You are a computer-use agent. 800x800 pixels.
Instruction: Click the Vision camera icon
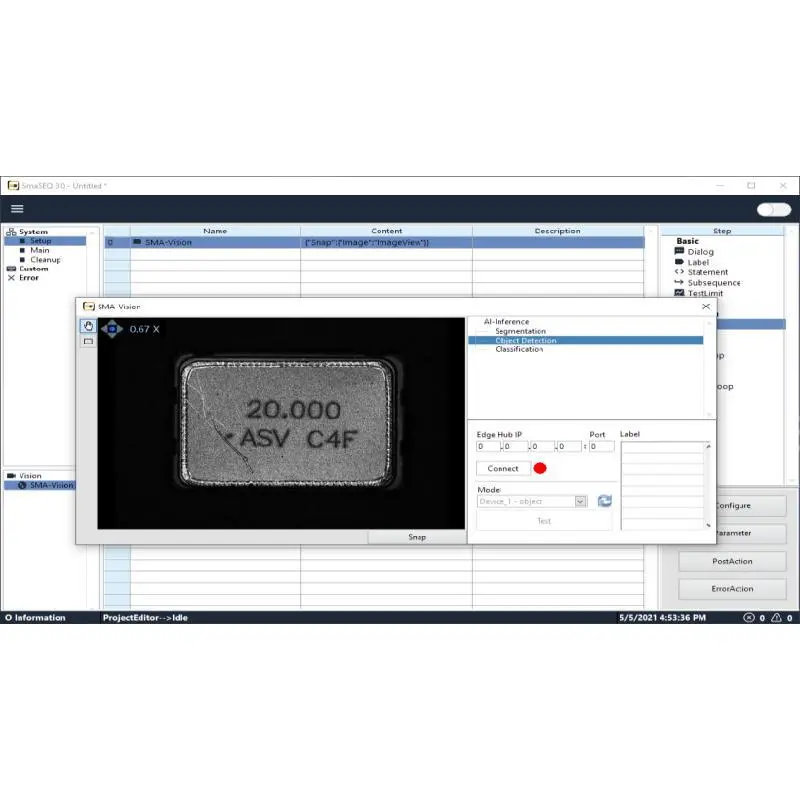11,476
